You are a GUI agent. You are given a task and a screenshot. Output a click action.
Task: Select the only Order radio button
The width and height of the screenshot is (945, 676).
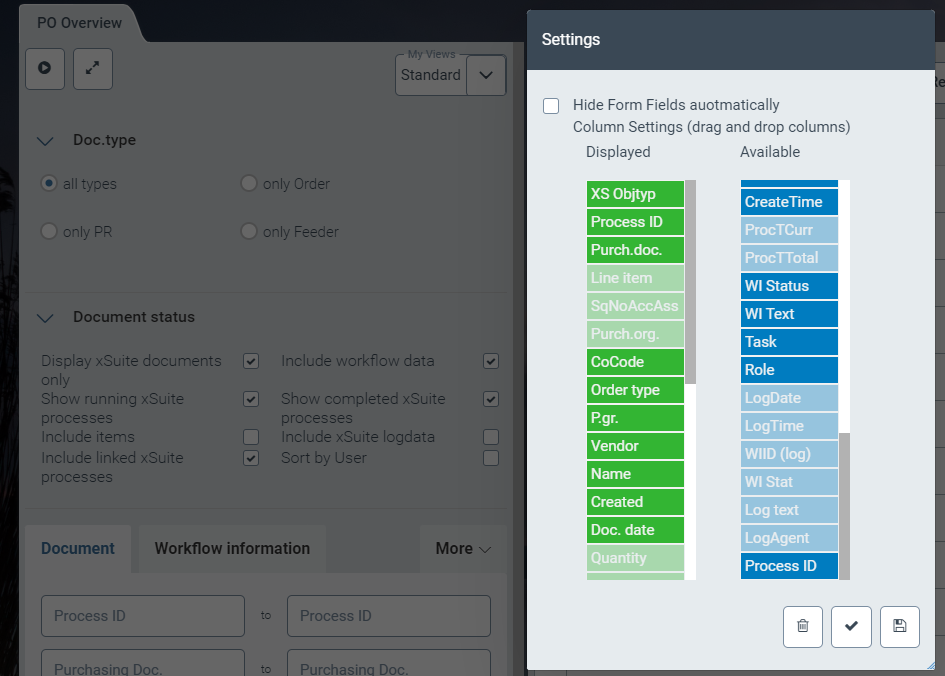click(x=249, y=184)
